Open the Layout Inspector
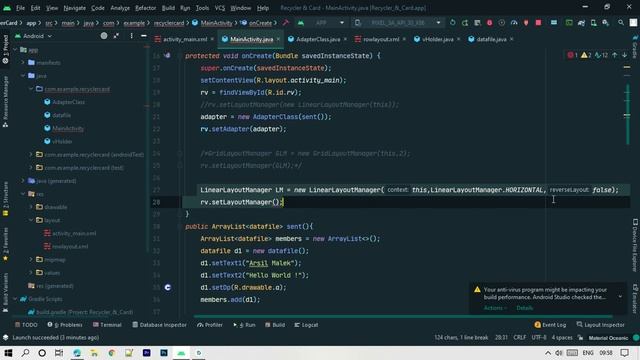The width and height of the screenshot is (640, 360). (x=600, y=325)
